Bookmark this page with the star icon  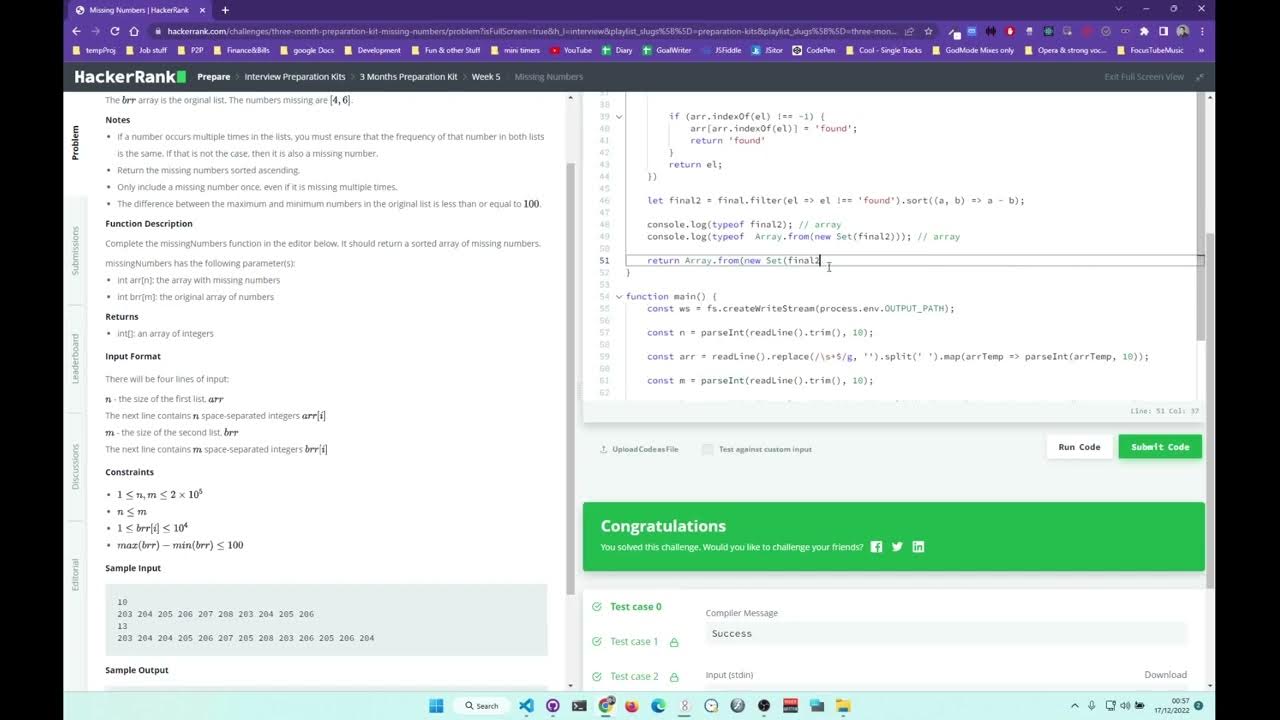pyautogui.click(x=928, y=31)
